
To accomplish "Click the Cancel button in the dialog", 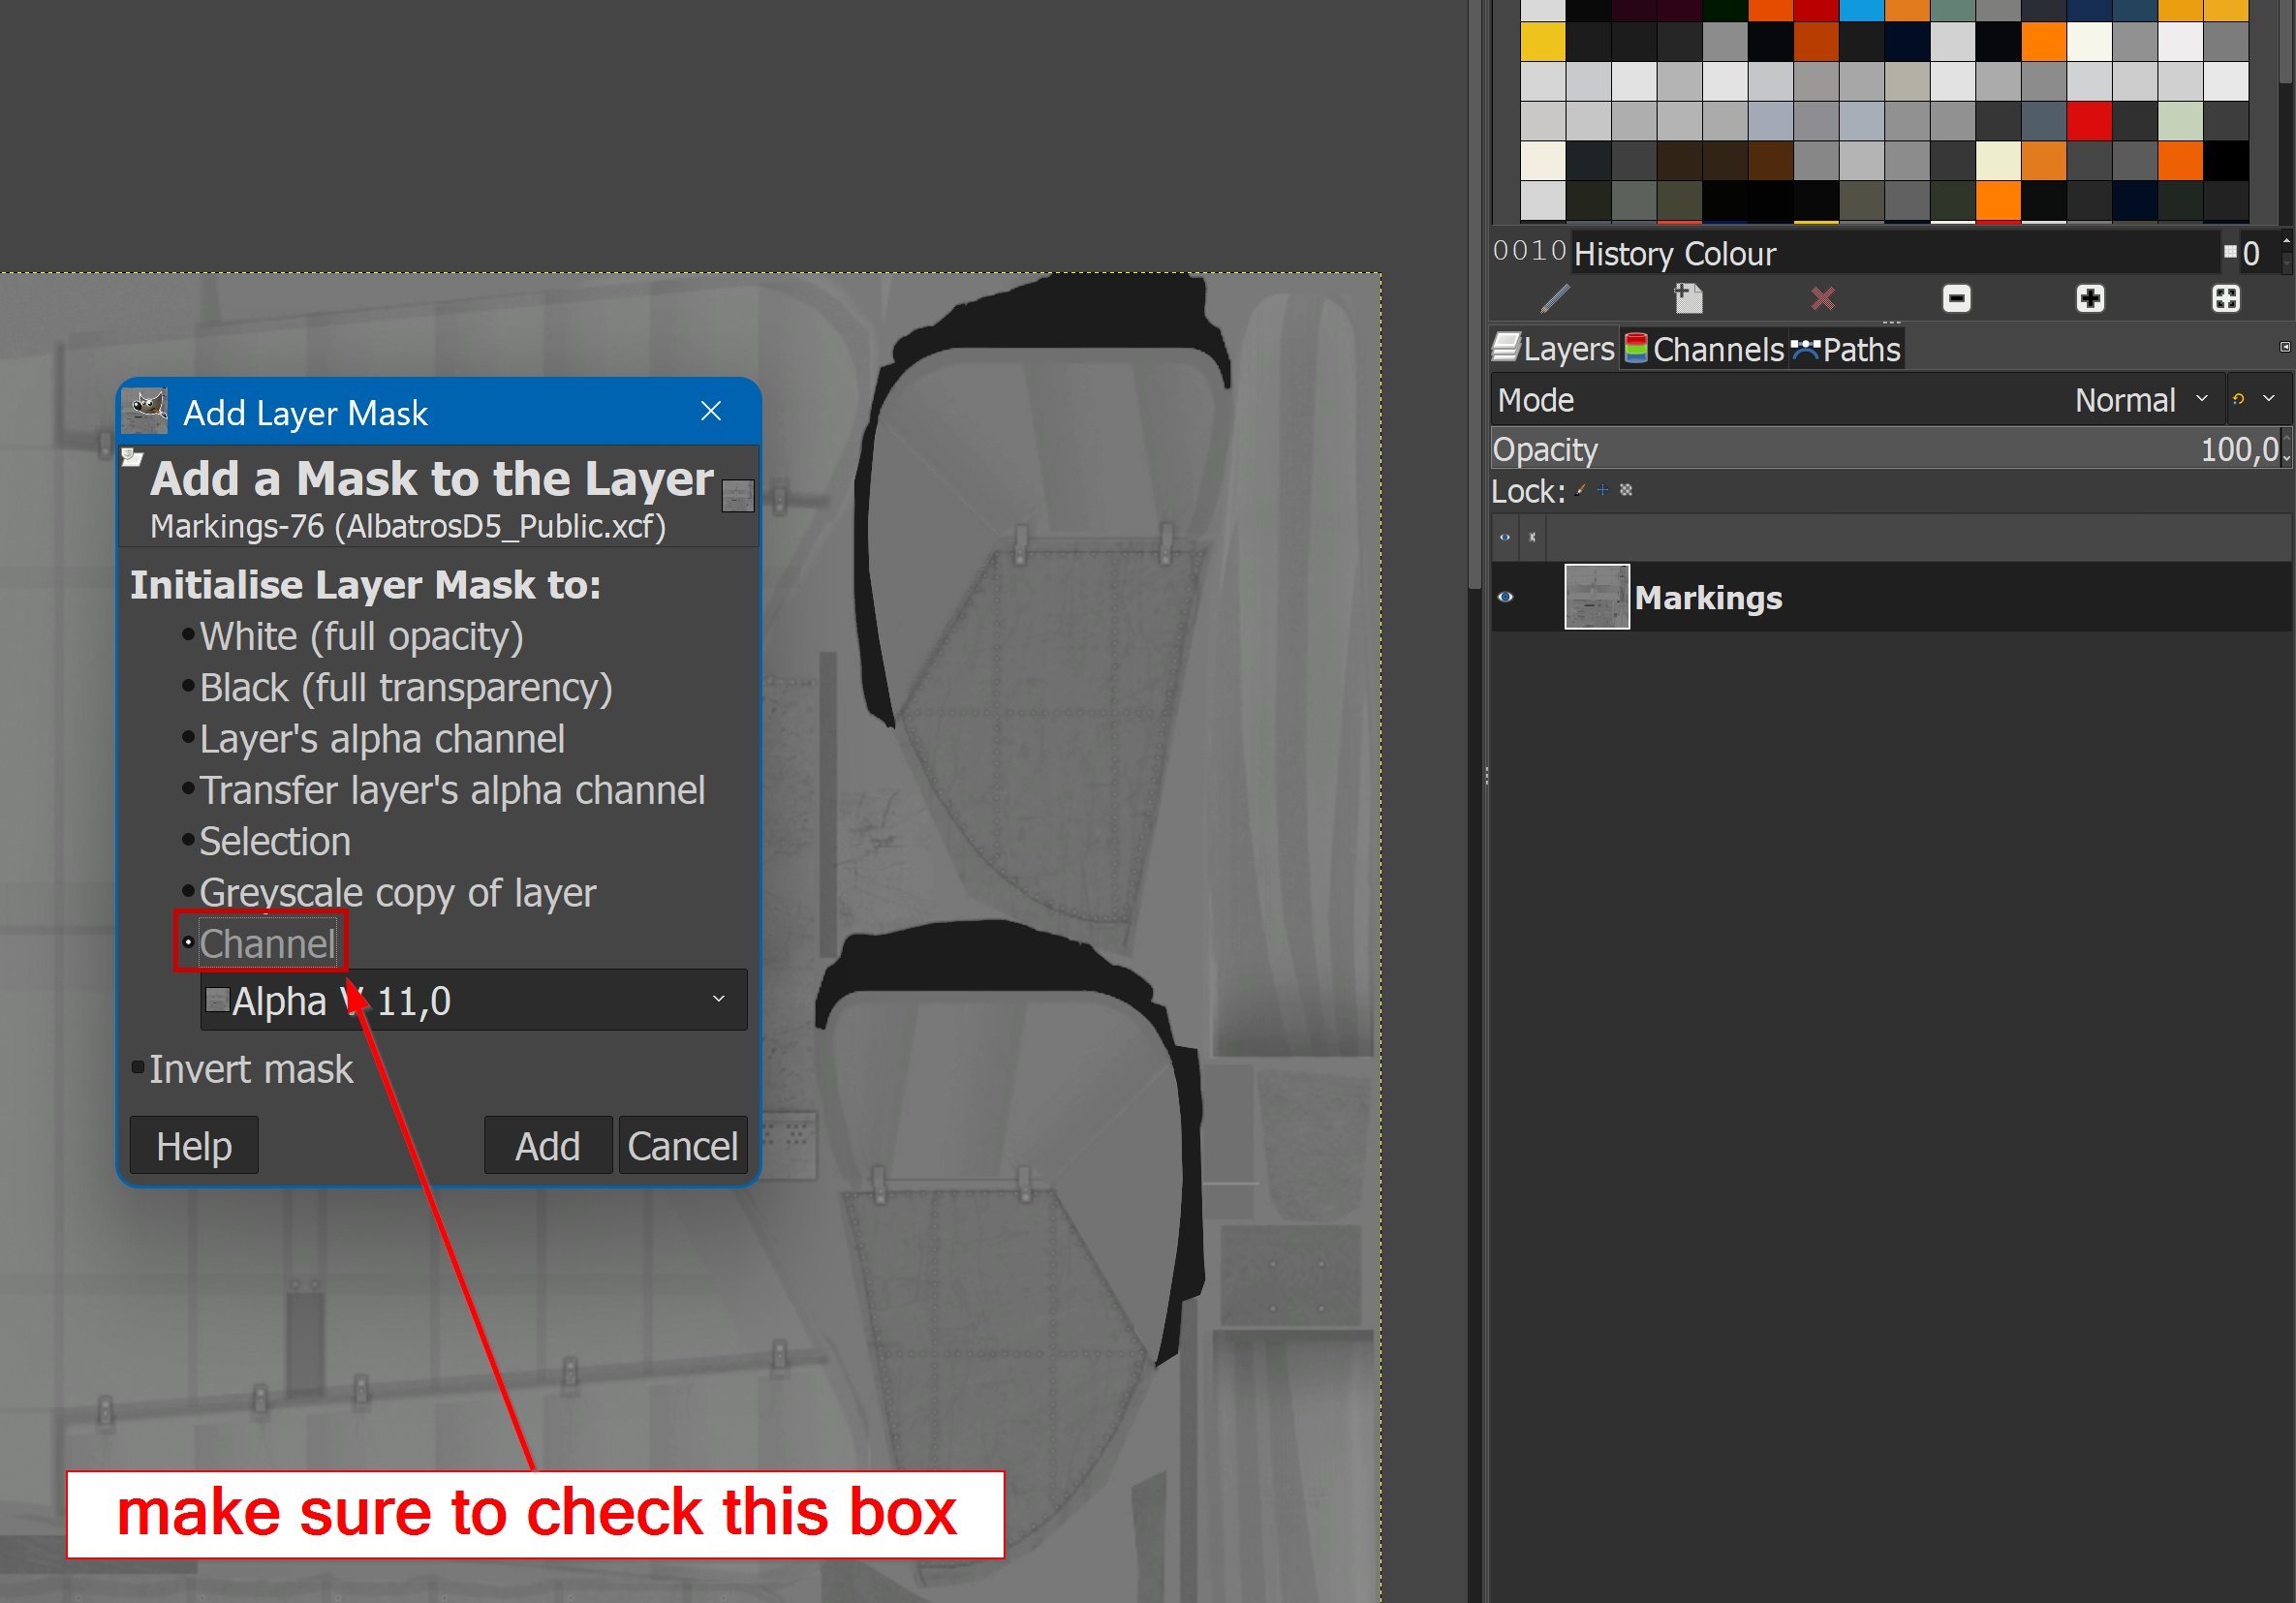I will (682, 1145).
